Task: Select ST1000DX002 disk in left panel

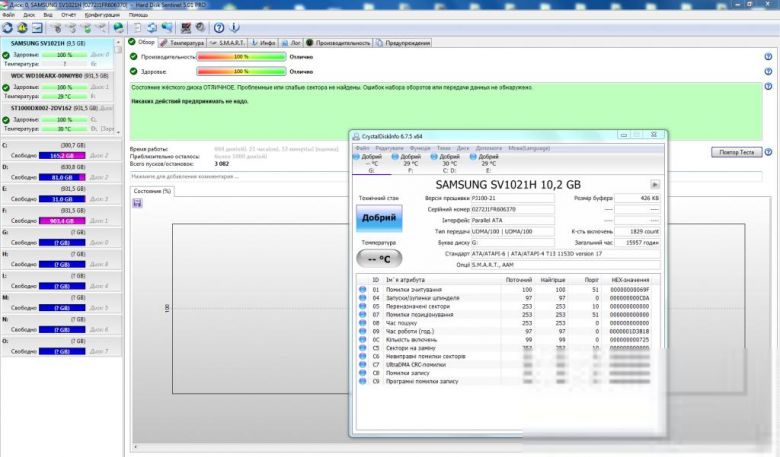Action: click(x=57, y=118)
